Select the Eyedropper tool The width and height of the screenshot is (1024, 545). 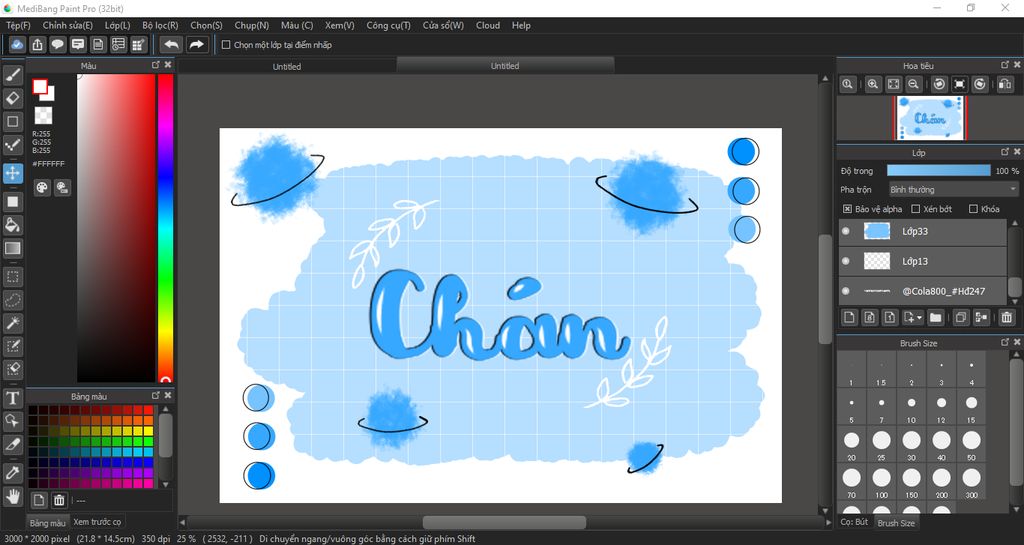(12, 473)
